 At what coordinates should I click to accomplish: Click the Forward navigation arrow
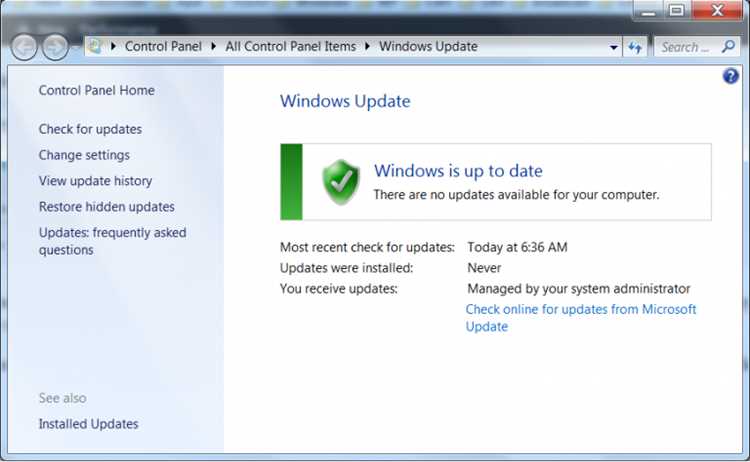pos(55,47)
